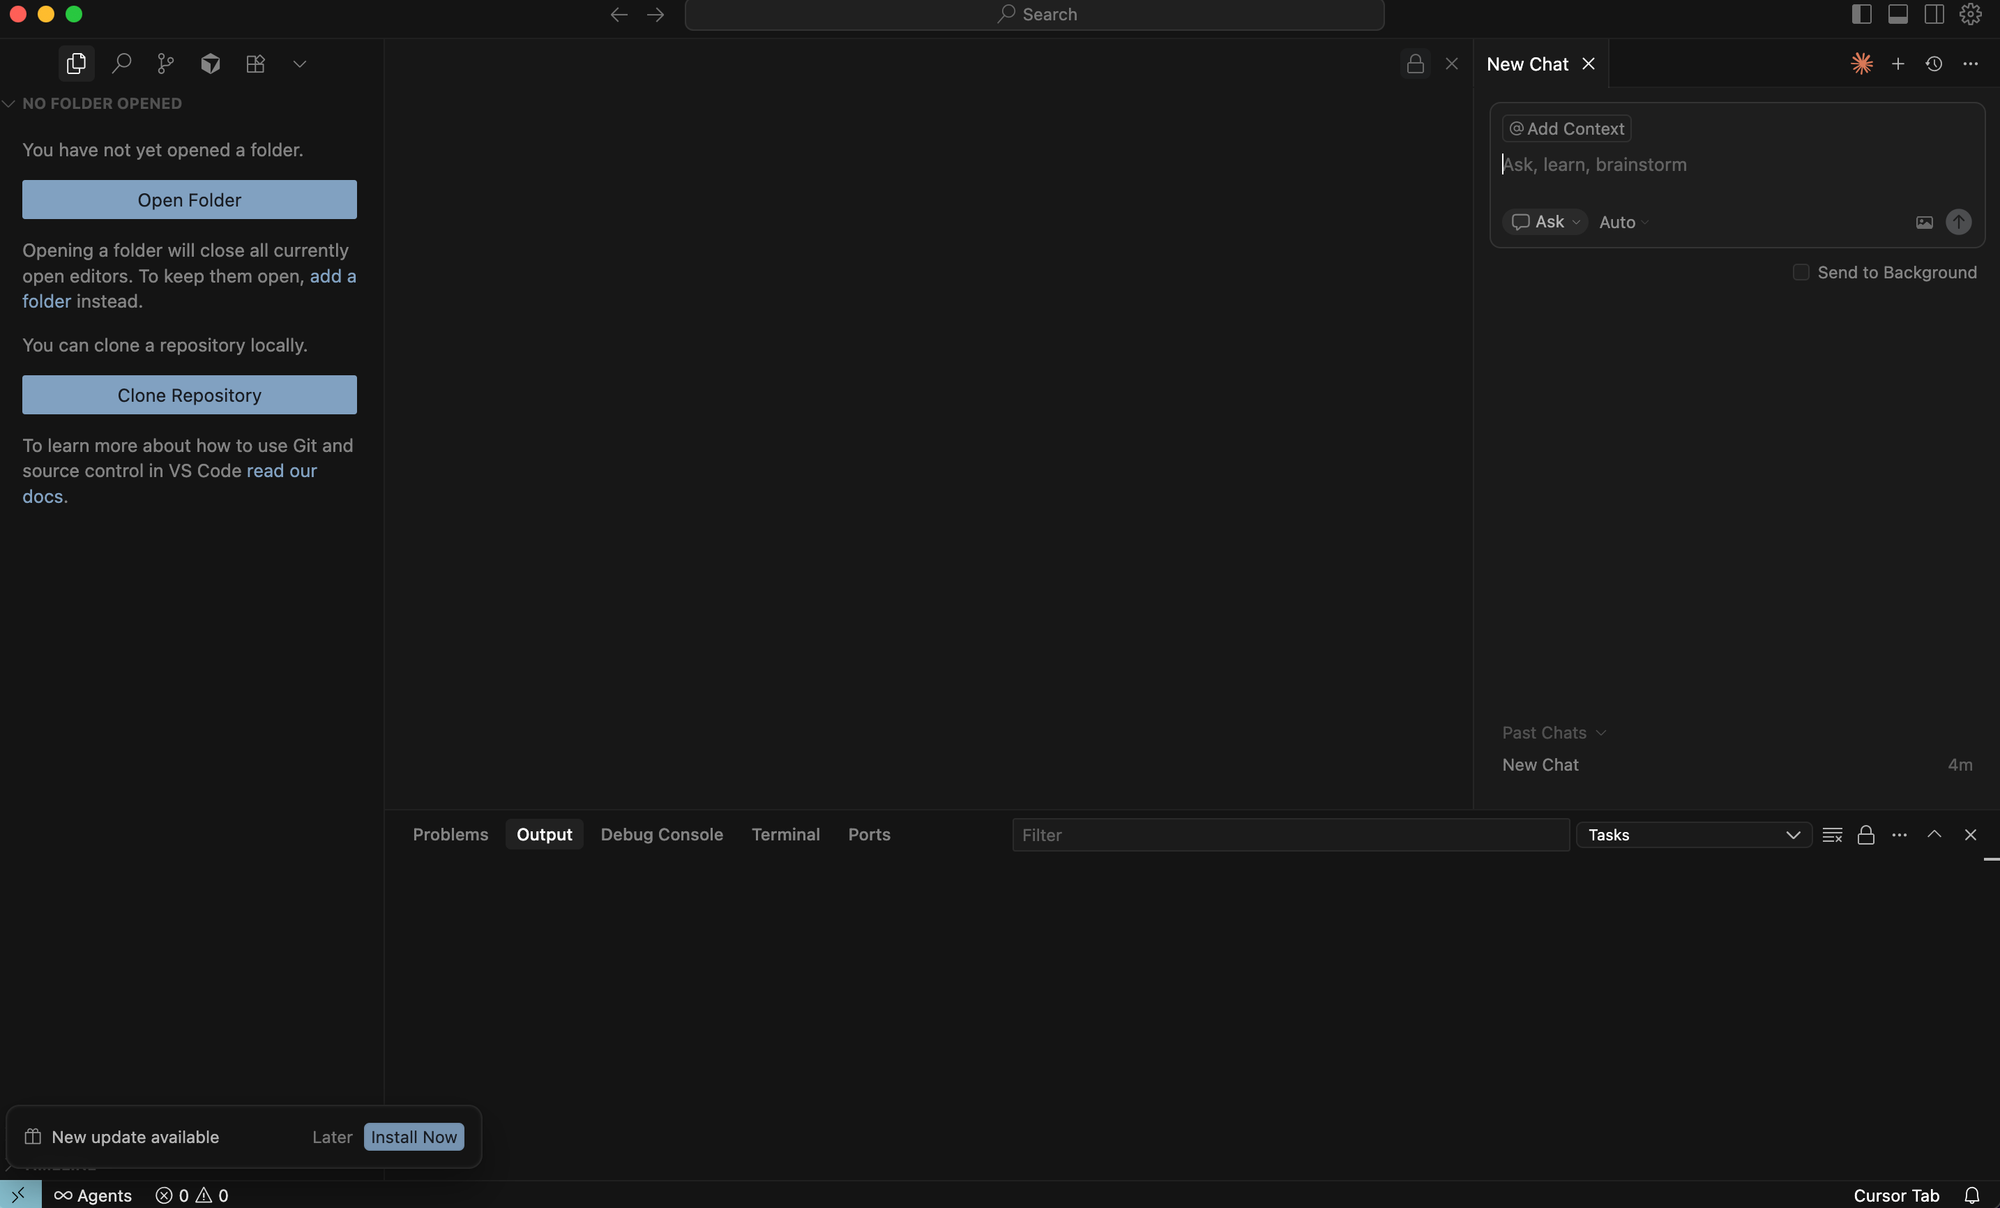2000x1208 pixels.
Task: Click Install Now for the update
Action: click(414, 1137)
